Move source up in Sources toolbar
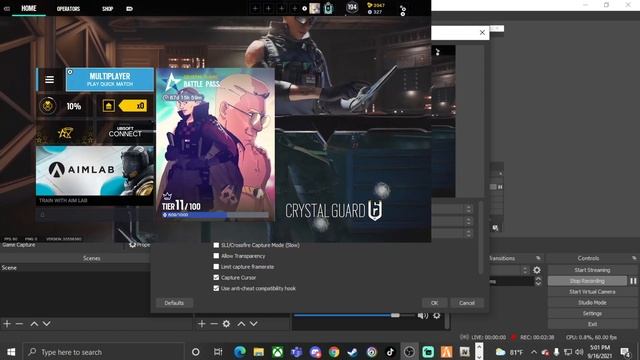640x360 pixels. pyautogui.click(x=241, y=324)
